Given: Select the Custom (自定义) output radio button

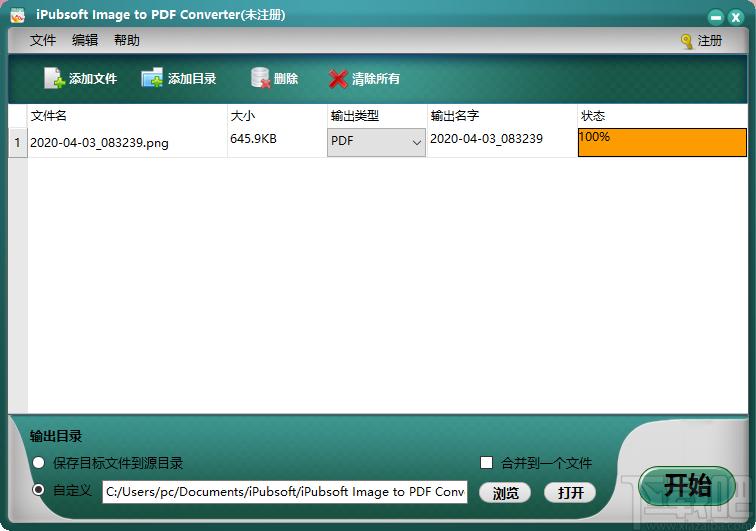Looking at the screenshot, I should 39,490.
